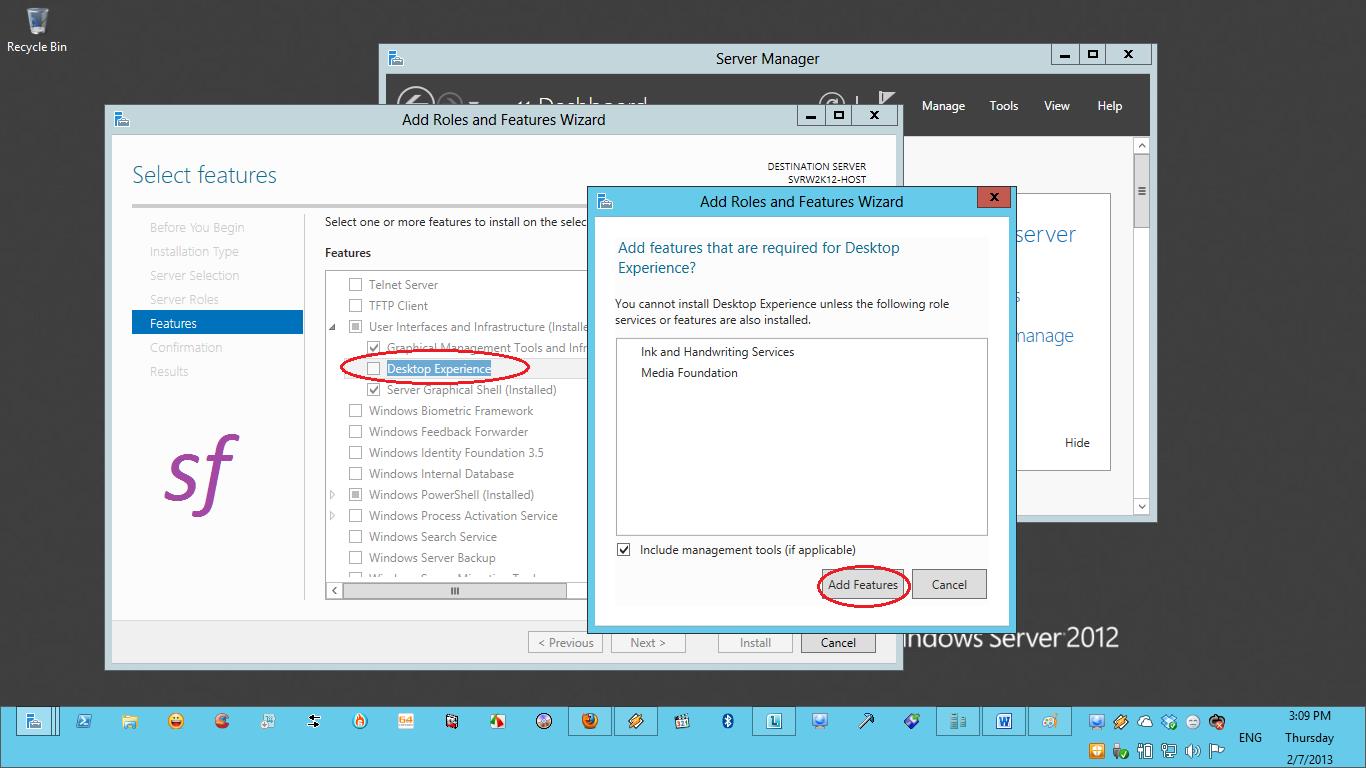Click the CD disc taskbar icon

point(544,721)
